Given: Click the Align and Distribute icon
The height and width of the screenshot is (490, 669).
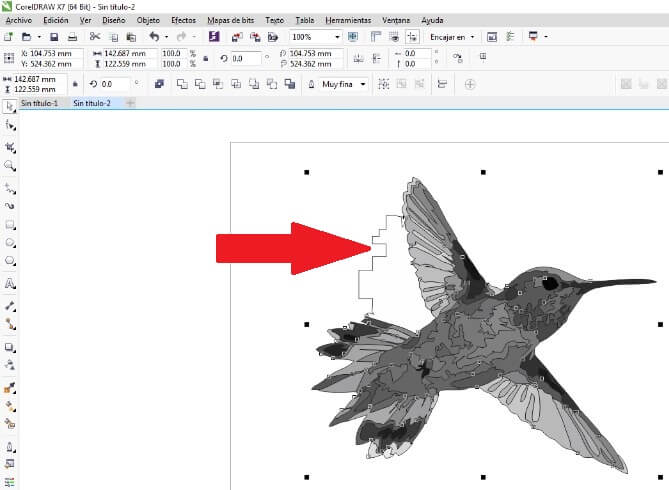Looking at the screenshot, I should click(x=442, y=84).
